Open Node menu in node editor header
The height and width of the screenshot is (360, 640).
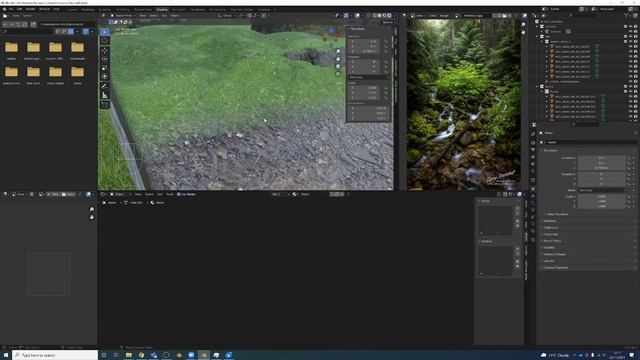pyautogui.click(x=170, y=194)
